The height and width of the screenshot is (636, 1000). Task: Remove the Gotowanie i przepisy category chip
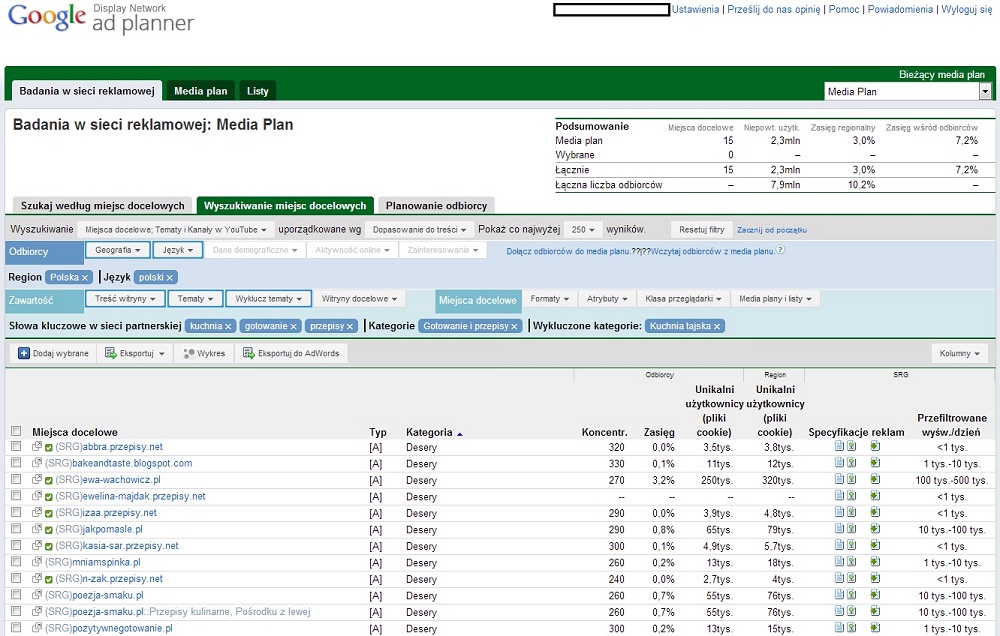(x=515, y=327)
